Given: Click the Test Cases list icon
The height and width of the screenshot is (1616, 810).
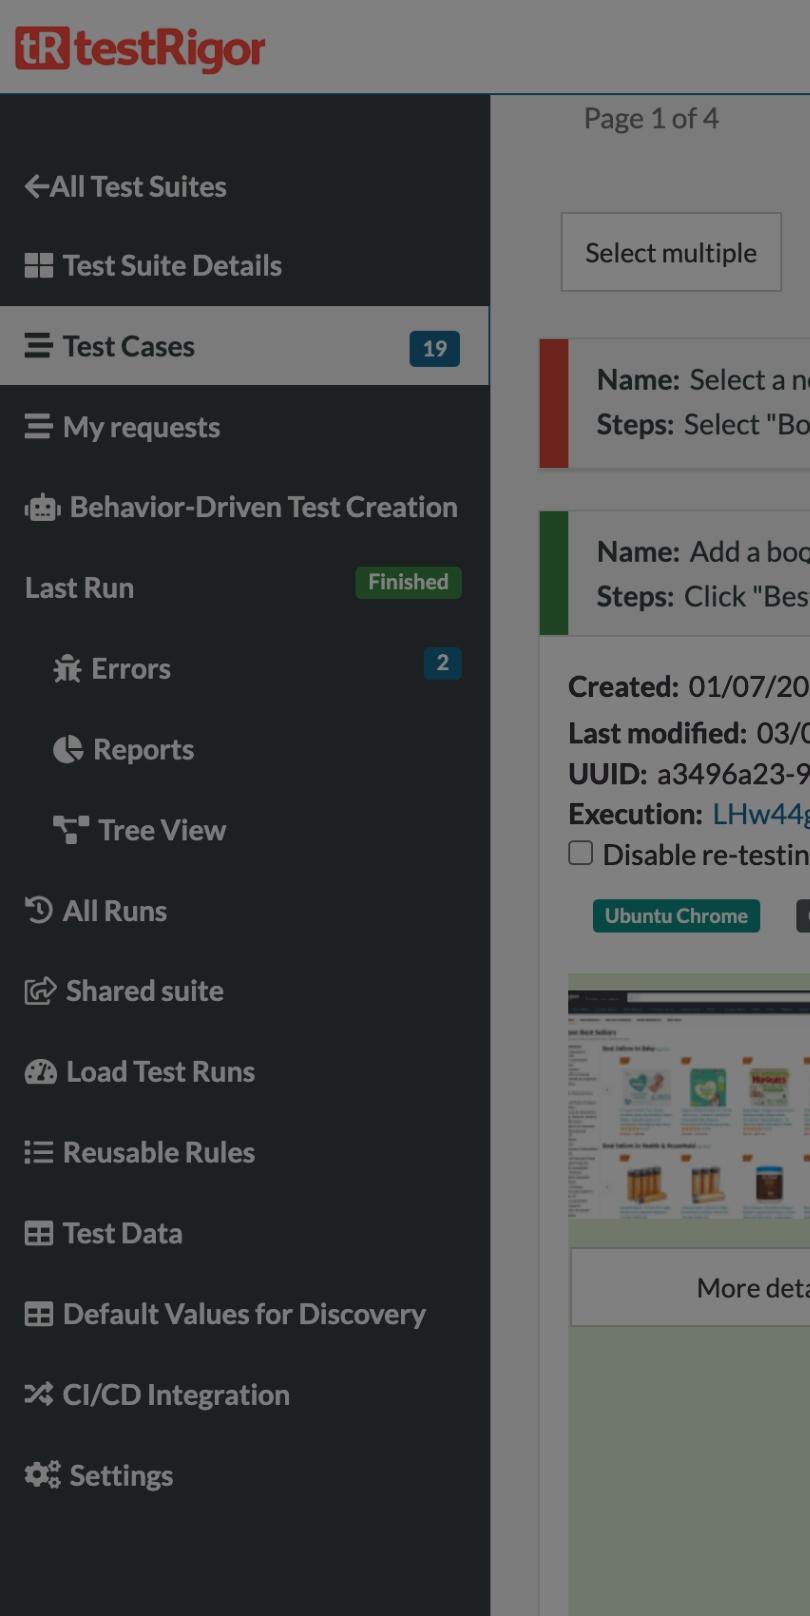Looking at the screenshot, I should pos(38,346).
